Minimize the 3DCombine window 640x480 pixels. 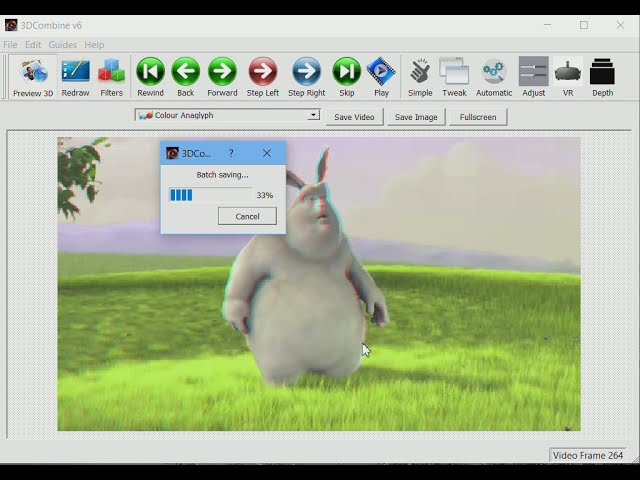(x=547, y=25)
